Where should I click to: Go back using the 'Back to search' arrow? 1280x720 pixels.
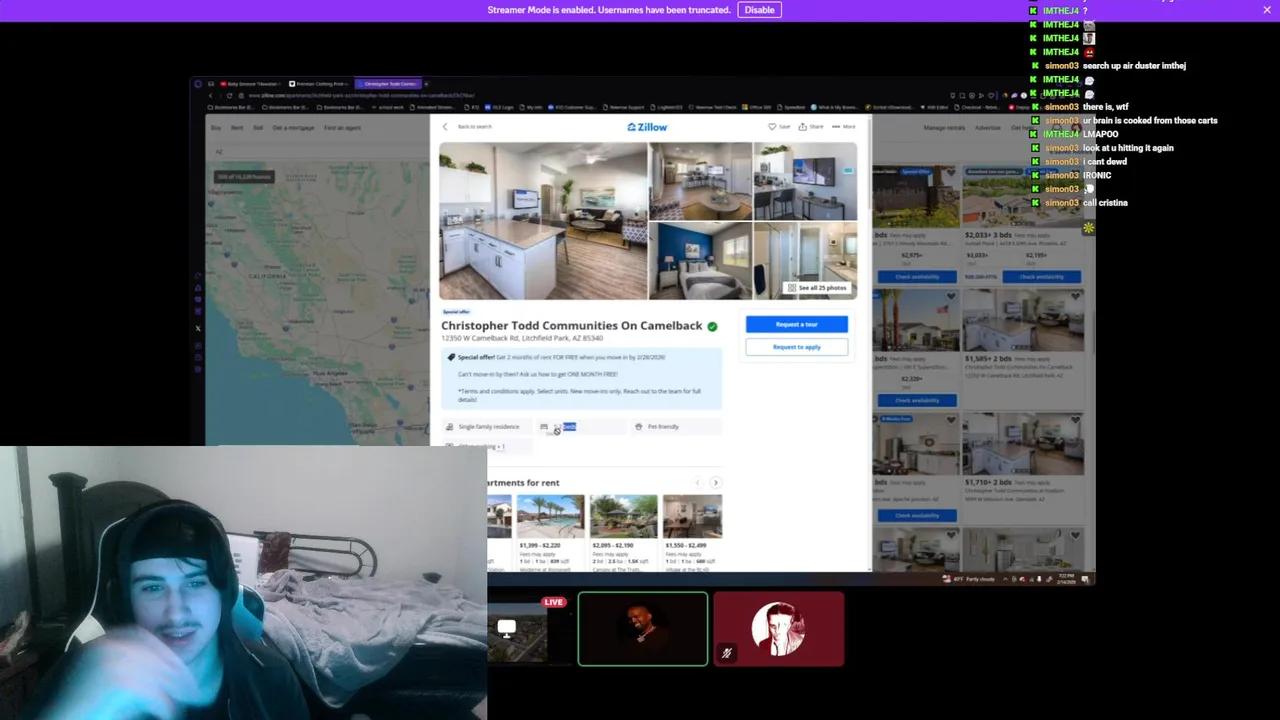pyautogui.click(x=446, y=127)
